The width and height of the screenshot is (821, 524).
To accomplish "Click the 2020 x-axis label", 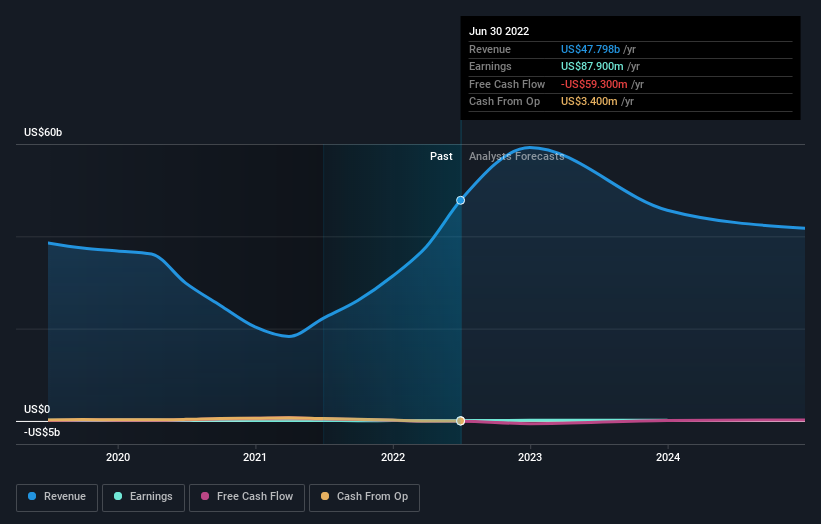I will click(x=118, y=458).
